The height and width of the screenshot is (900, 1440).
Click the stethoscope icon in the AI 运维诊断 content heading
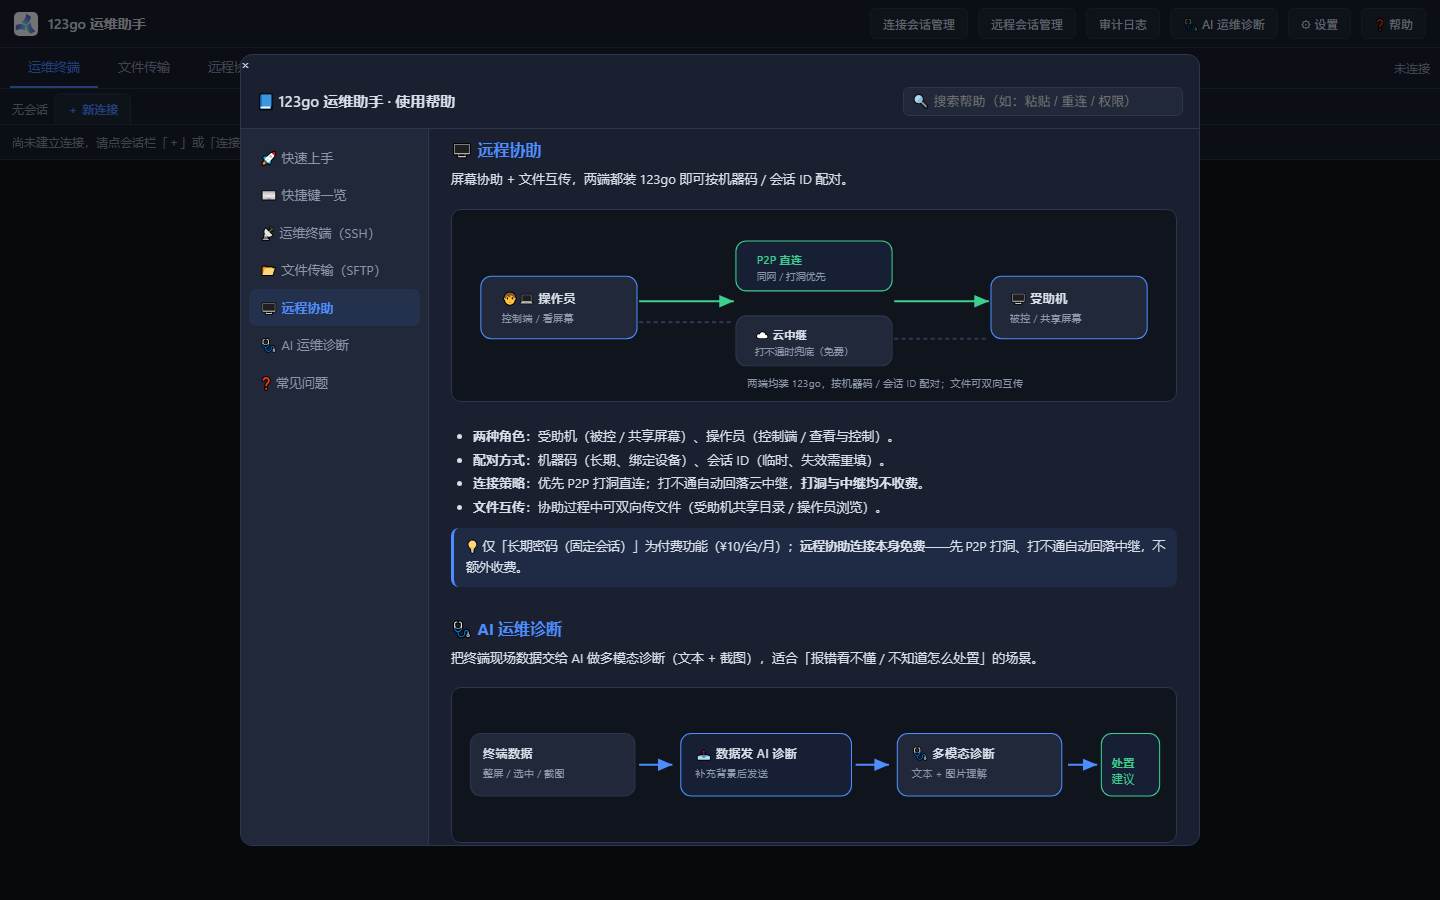point(461,629)
